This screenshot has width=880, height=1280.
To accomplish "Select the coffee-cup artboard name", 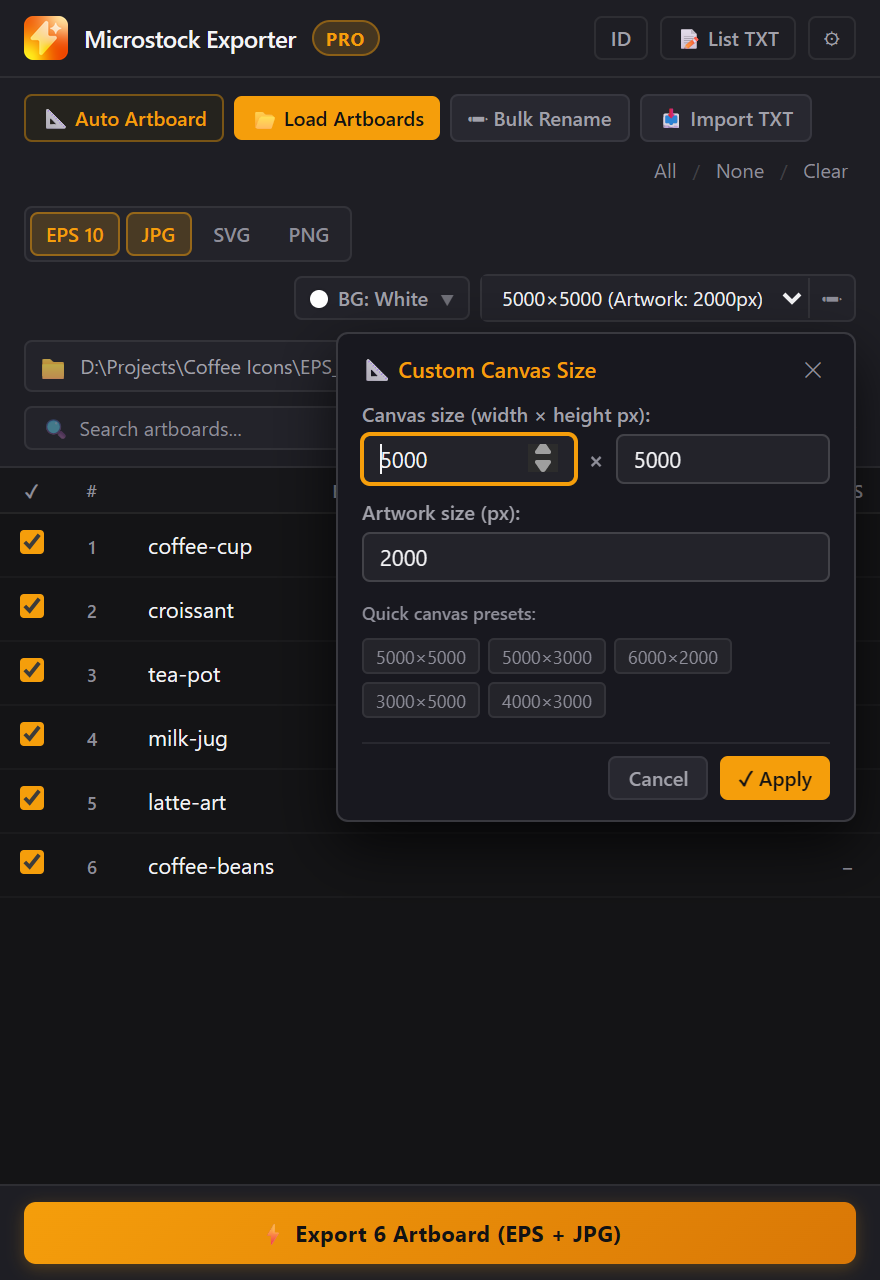I will coord(200,547).
